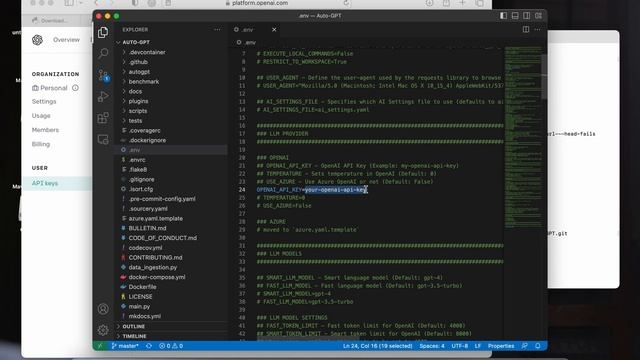The width and height of the screenshot is (640, 360).
Task: Open the .envrc file
Action: pyautogui.click(x=137, y=160)
